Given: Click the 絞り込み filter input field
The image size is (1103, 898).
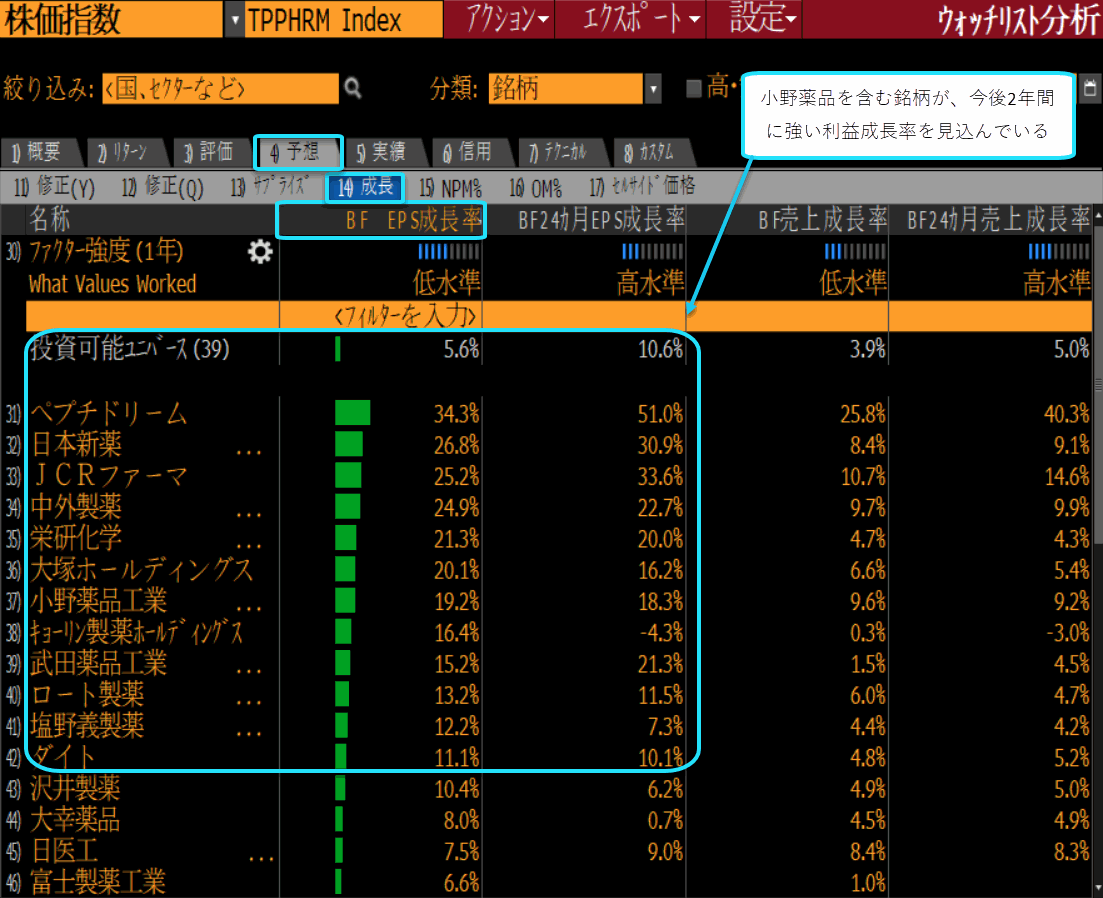Looking at the screenshot, I should pyautogui.click(x=220, y=89).
